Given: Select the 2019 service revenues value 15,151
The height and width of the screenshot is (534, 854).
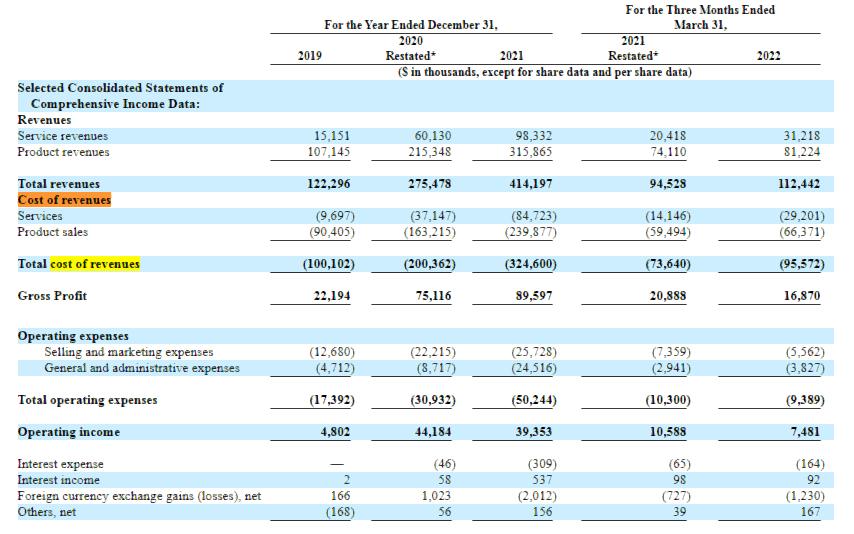Looking at the screenshot, I should coord(332,136).
